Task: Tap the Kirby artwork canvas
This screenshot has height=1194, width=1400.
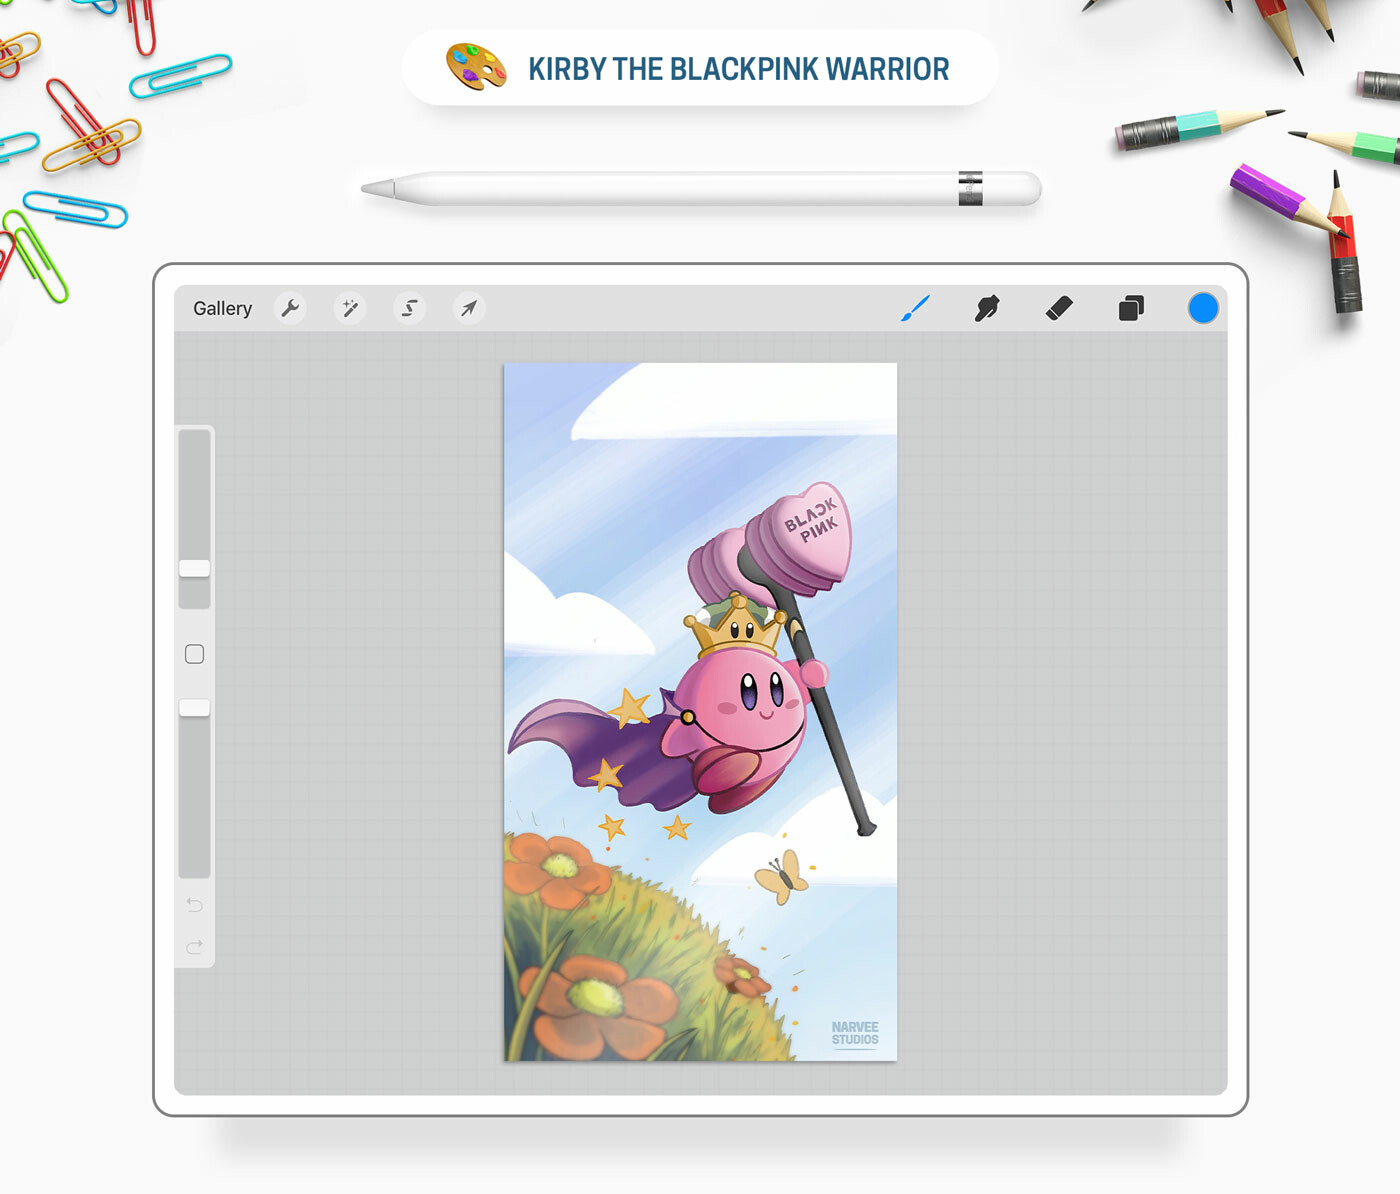Action: click(x=700, y=712)
